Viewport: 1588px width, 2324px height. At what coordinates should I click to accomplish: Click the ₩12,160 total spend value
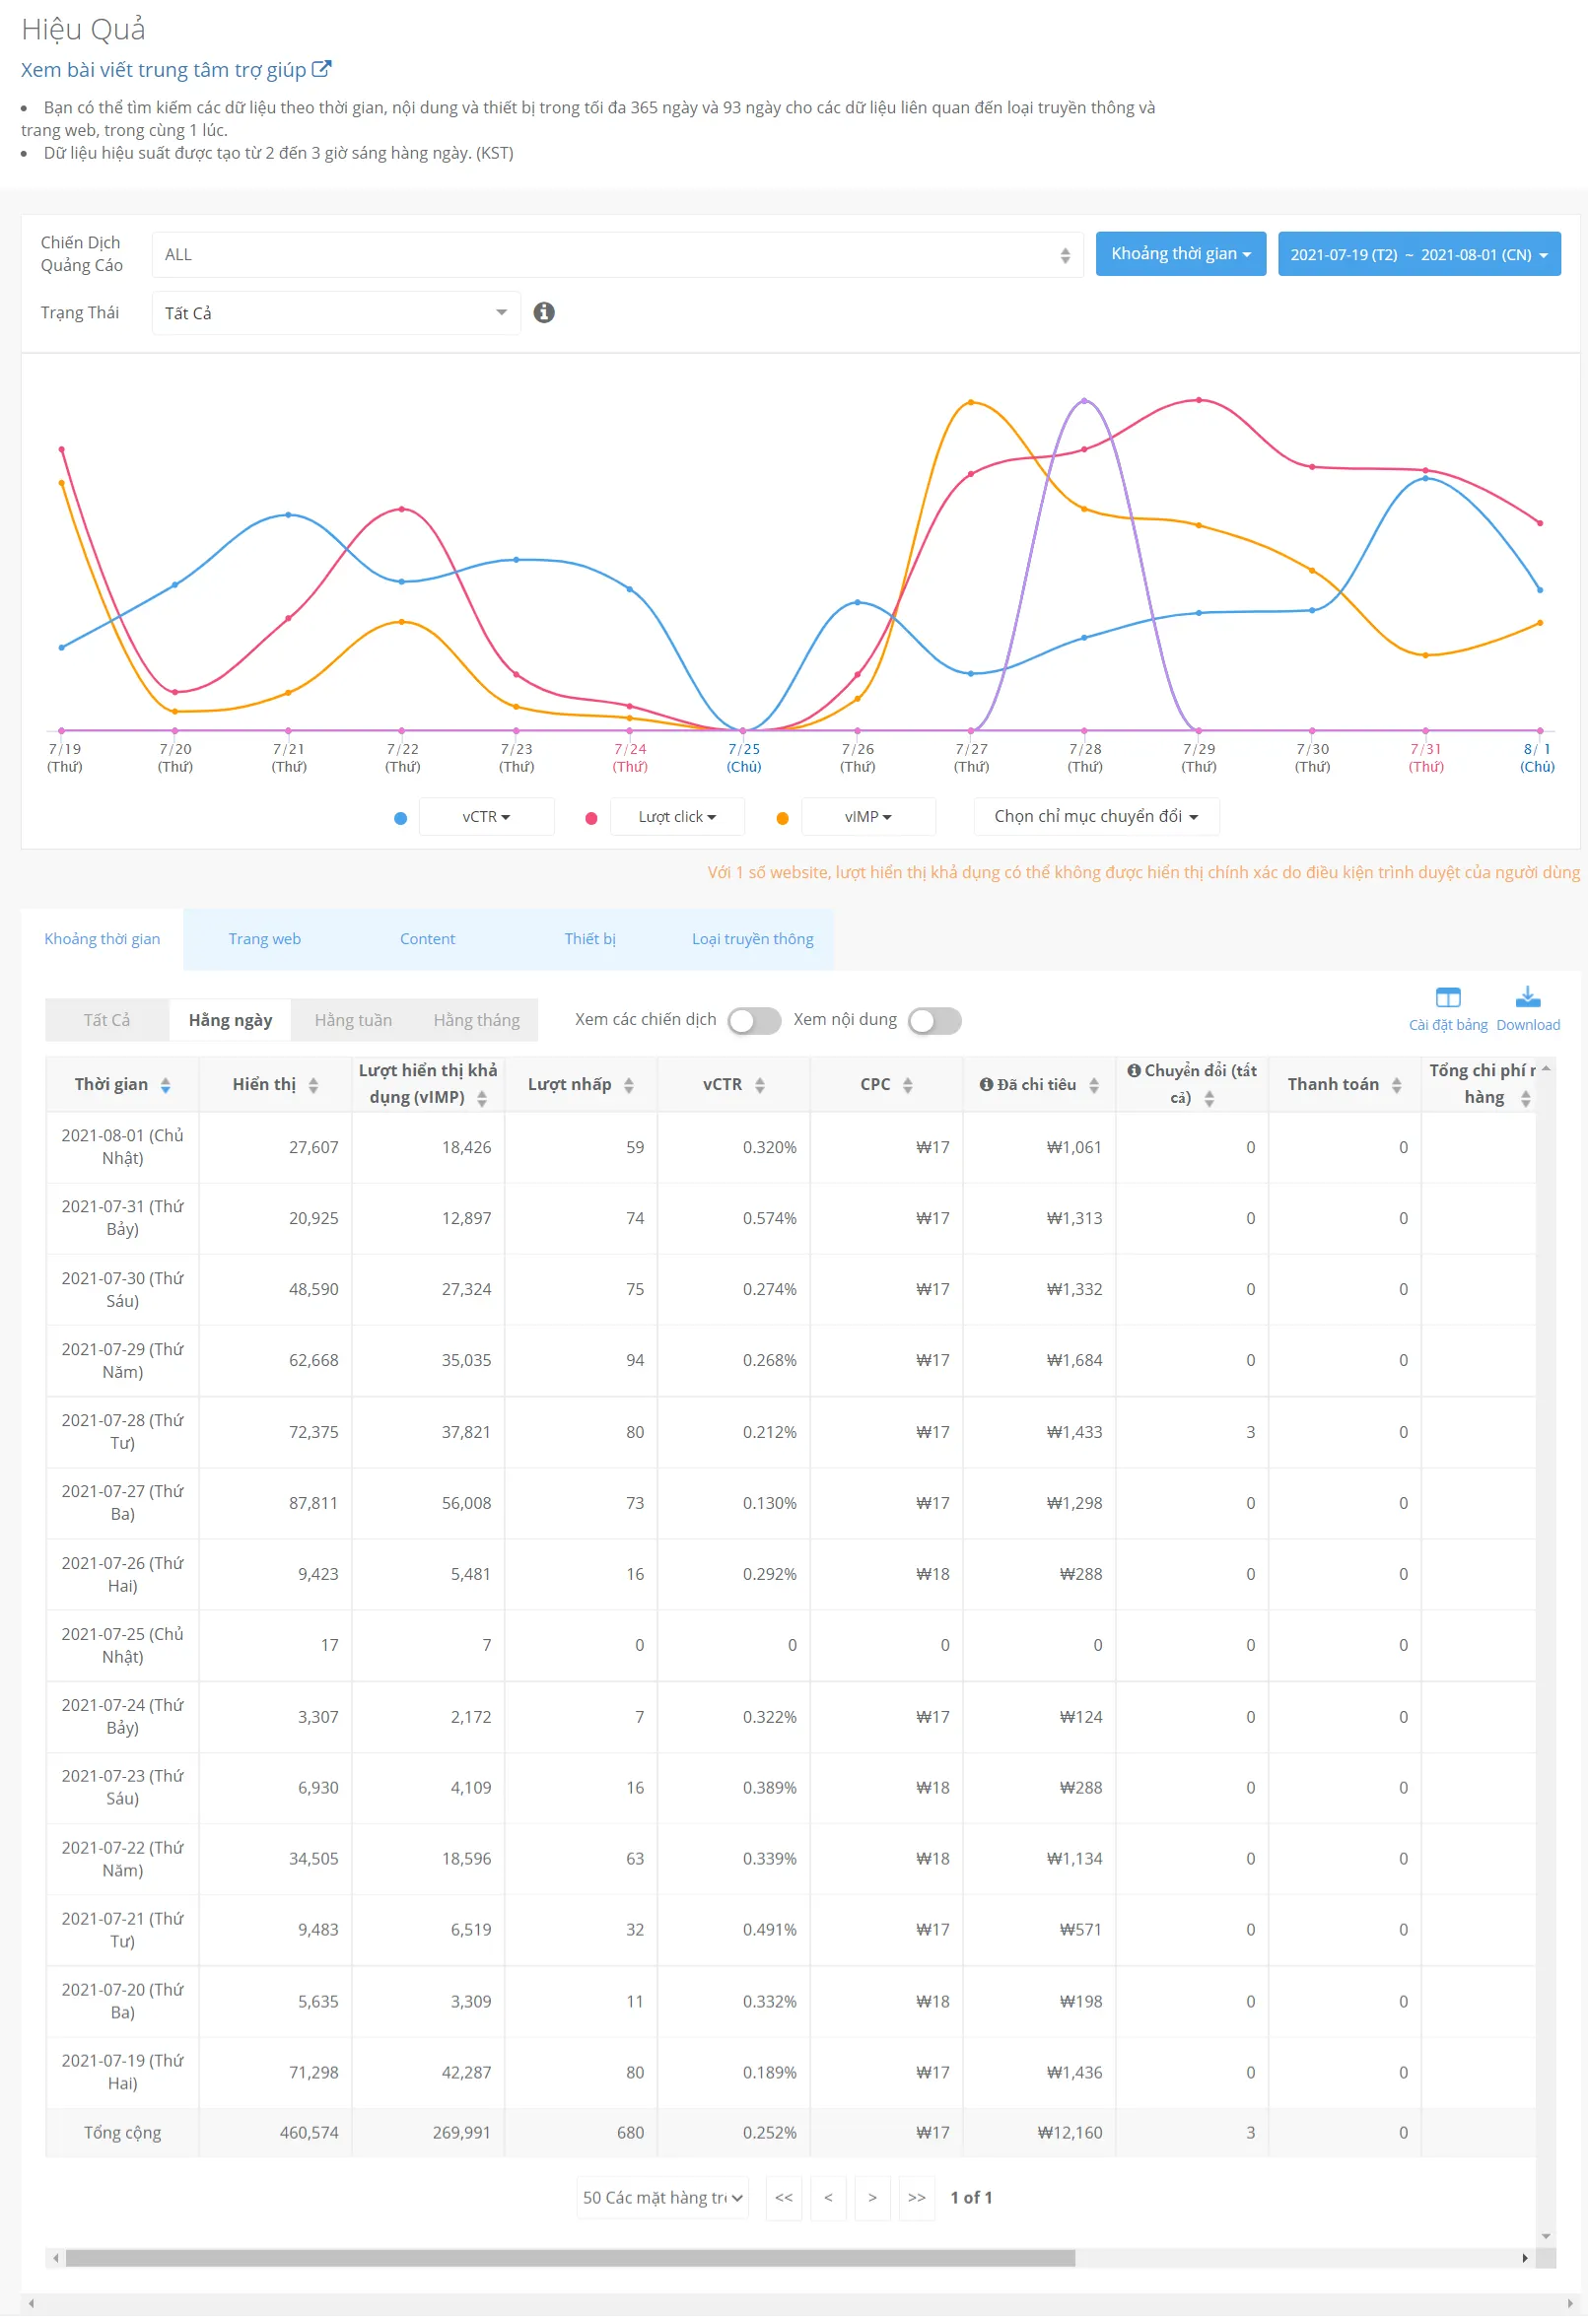(1070, 2133)
